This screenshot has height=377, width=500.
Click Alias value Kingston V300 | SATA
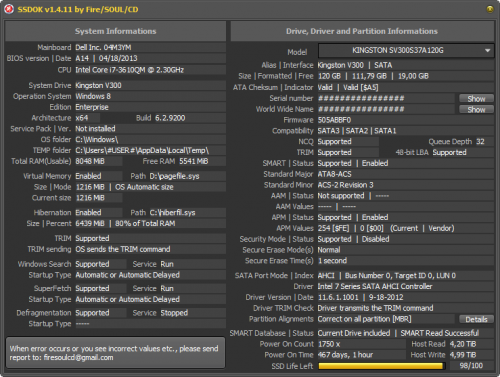[x=355, y=65]
